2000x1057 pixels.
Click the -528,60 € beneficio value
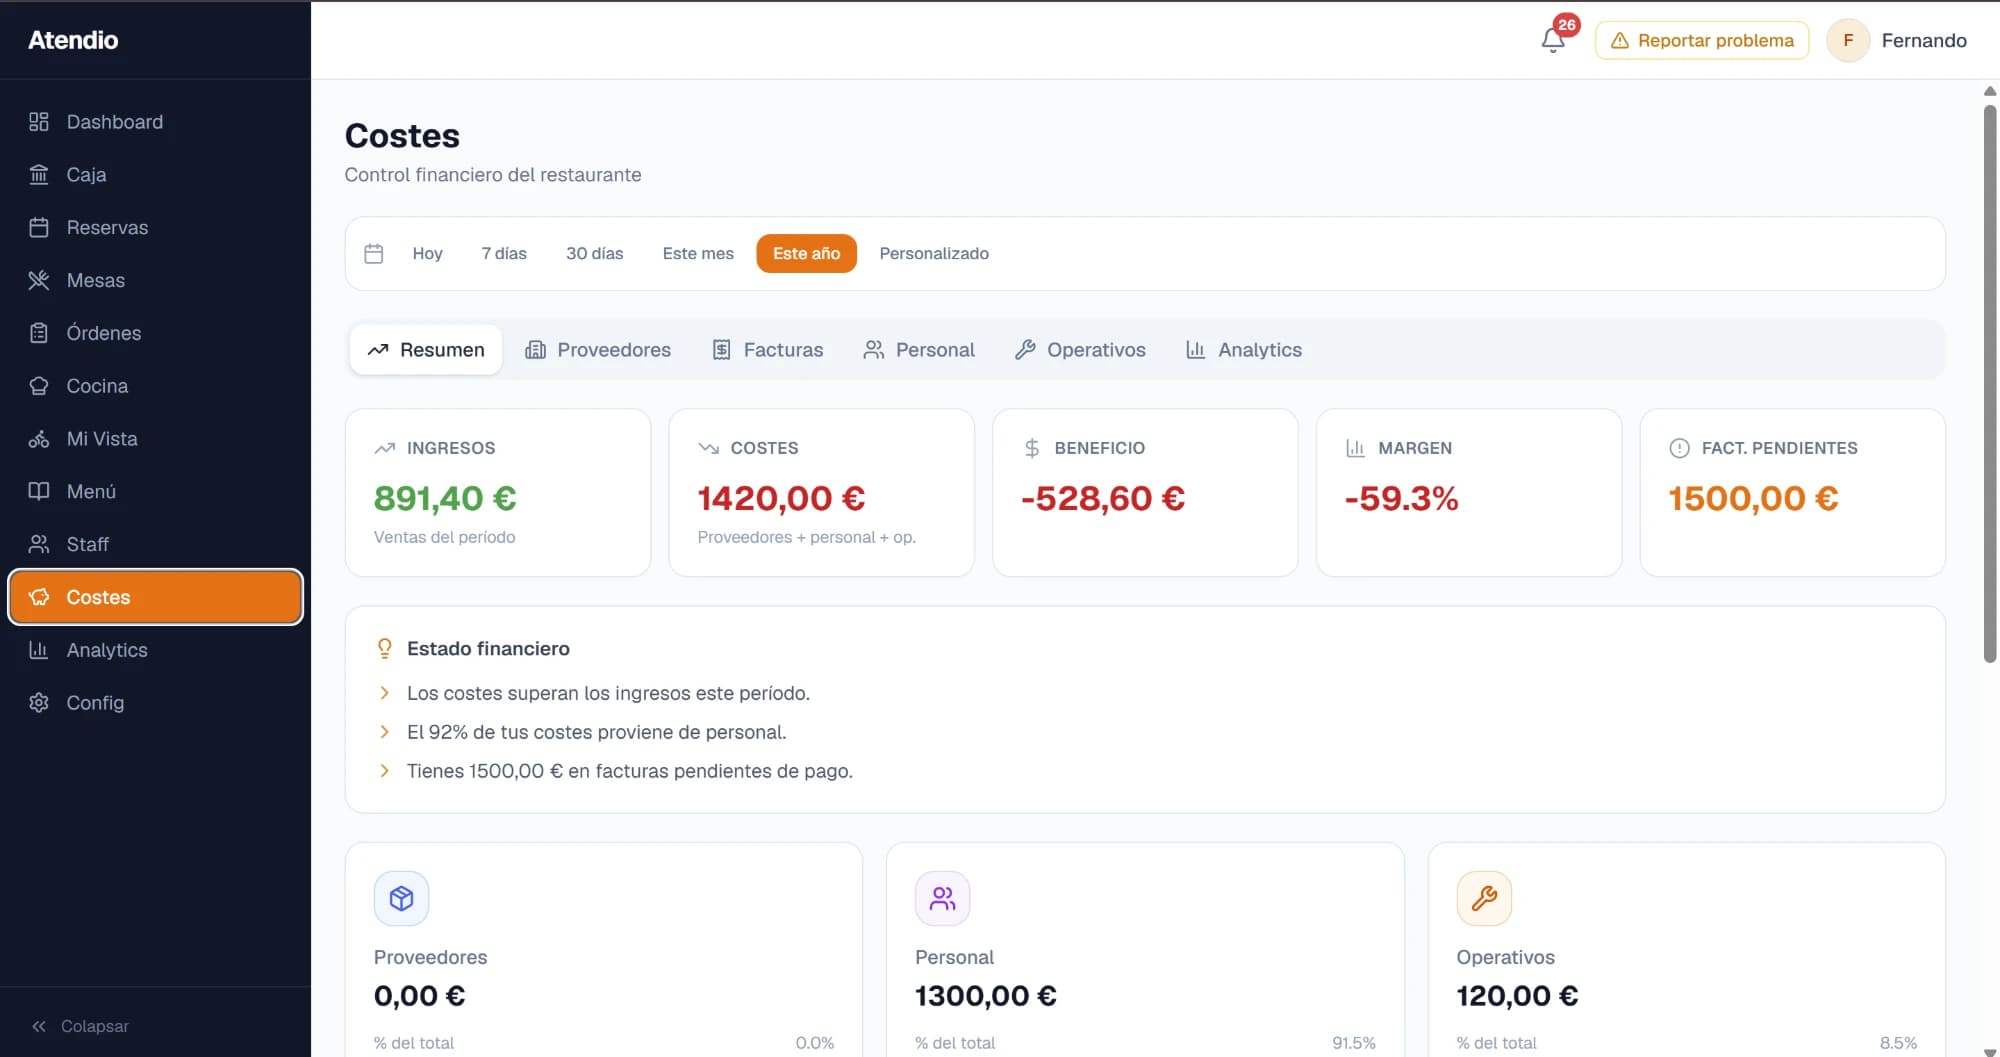(x=1103, y=498)
